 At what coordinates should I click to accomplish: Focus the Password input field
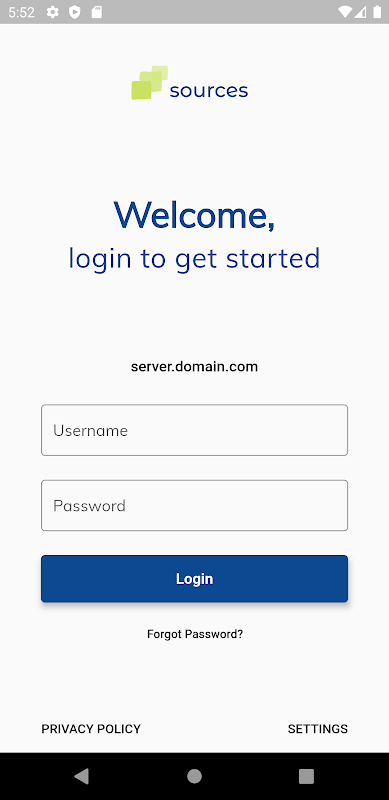tap(194, 505)
